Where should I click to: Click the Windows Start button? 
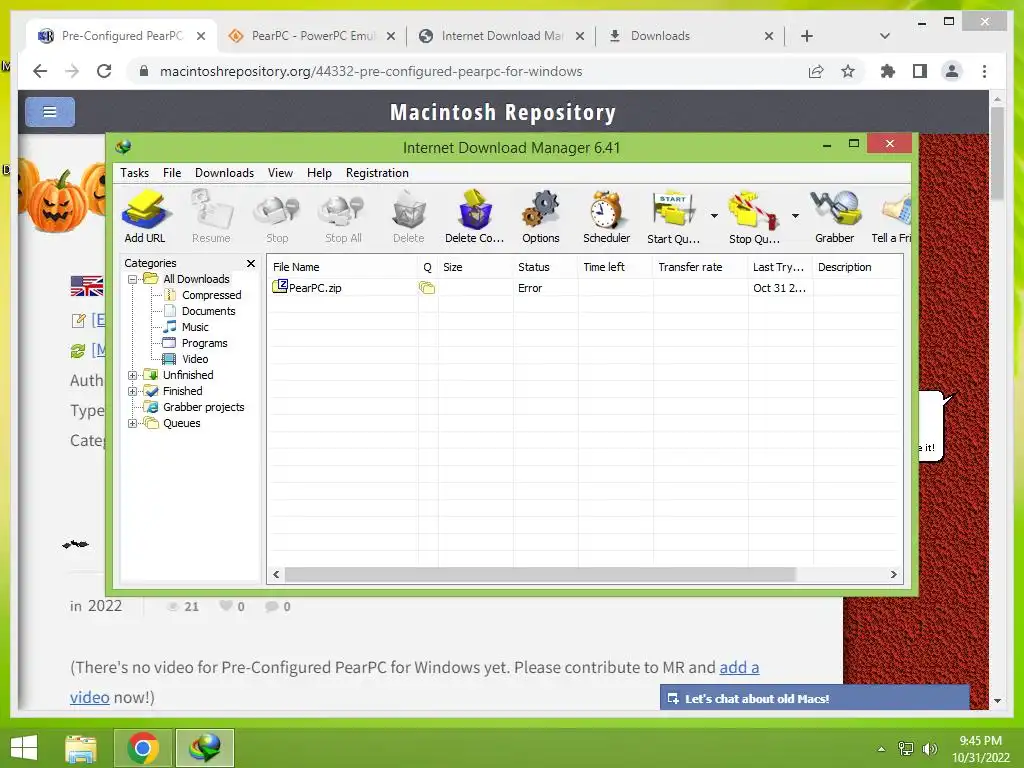24,748
